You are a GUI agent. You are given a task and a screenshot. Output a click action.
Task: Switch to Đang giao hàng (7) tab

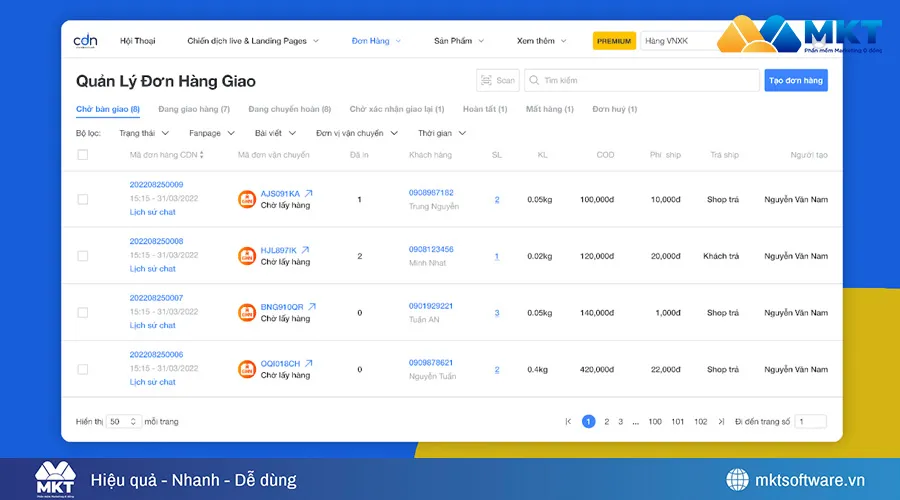(194, 109)
